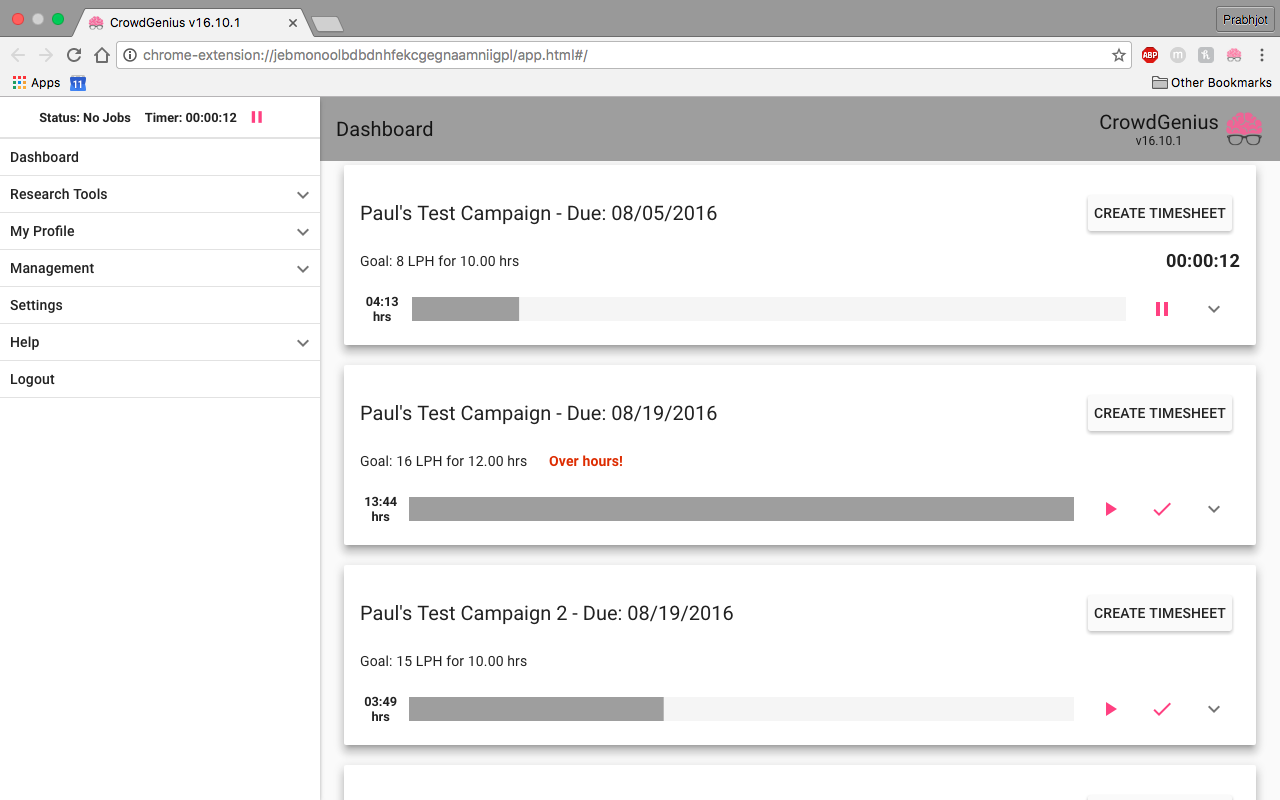This screenshot has height=800, width=1280.
Task: Click the Status: No Jobs label
Action: (x=85, y=117)
